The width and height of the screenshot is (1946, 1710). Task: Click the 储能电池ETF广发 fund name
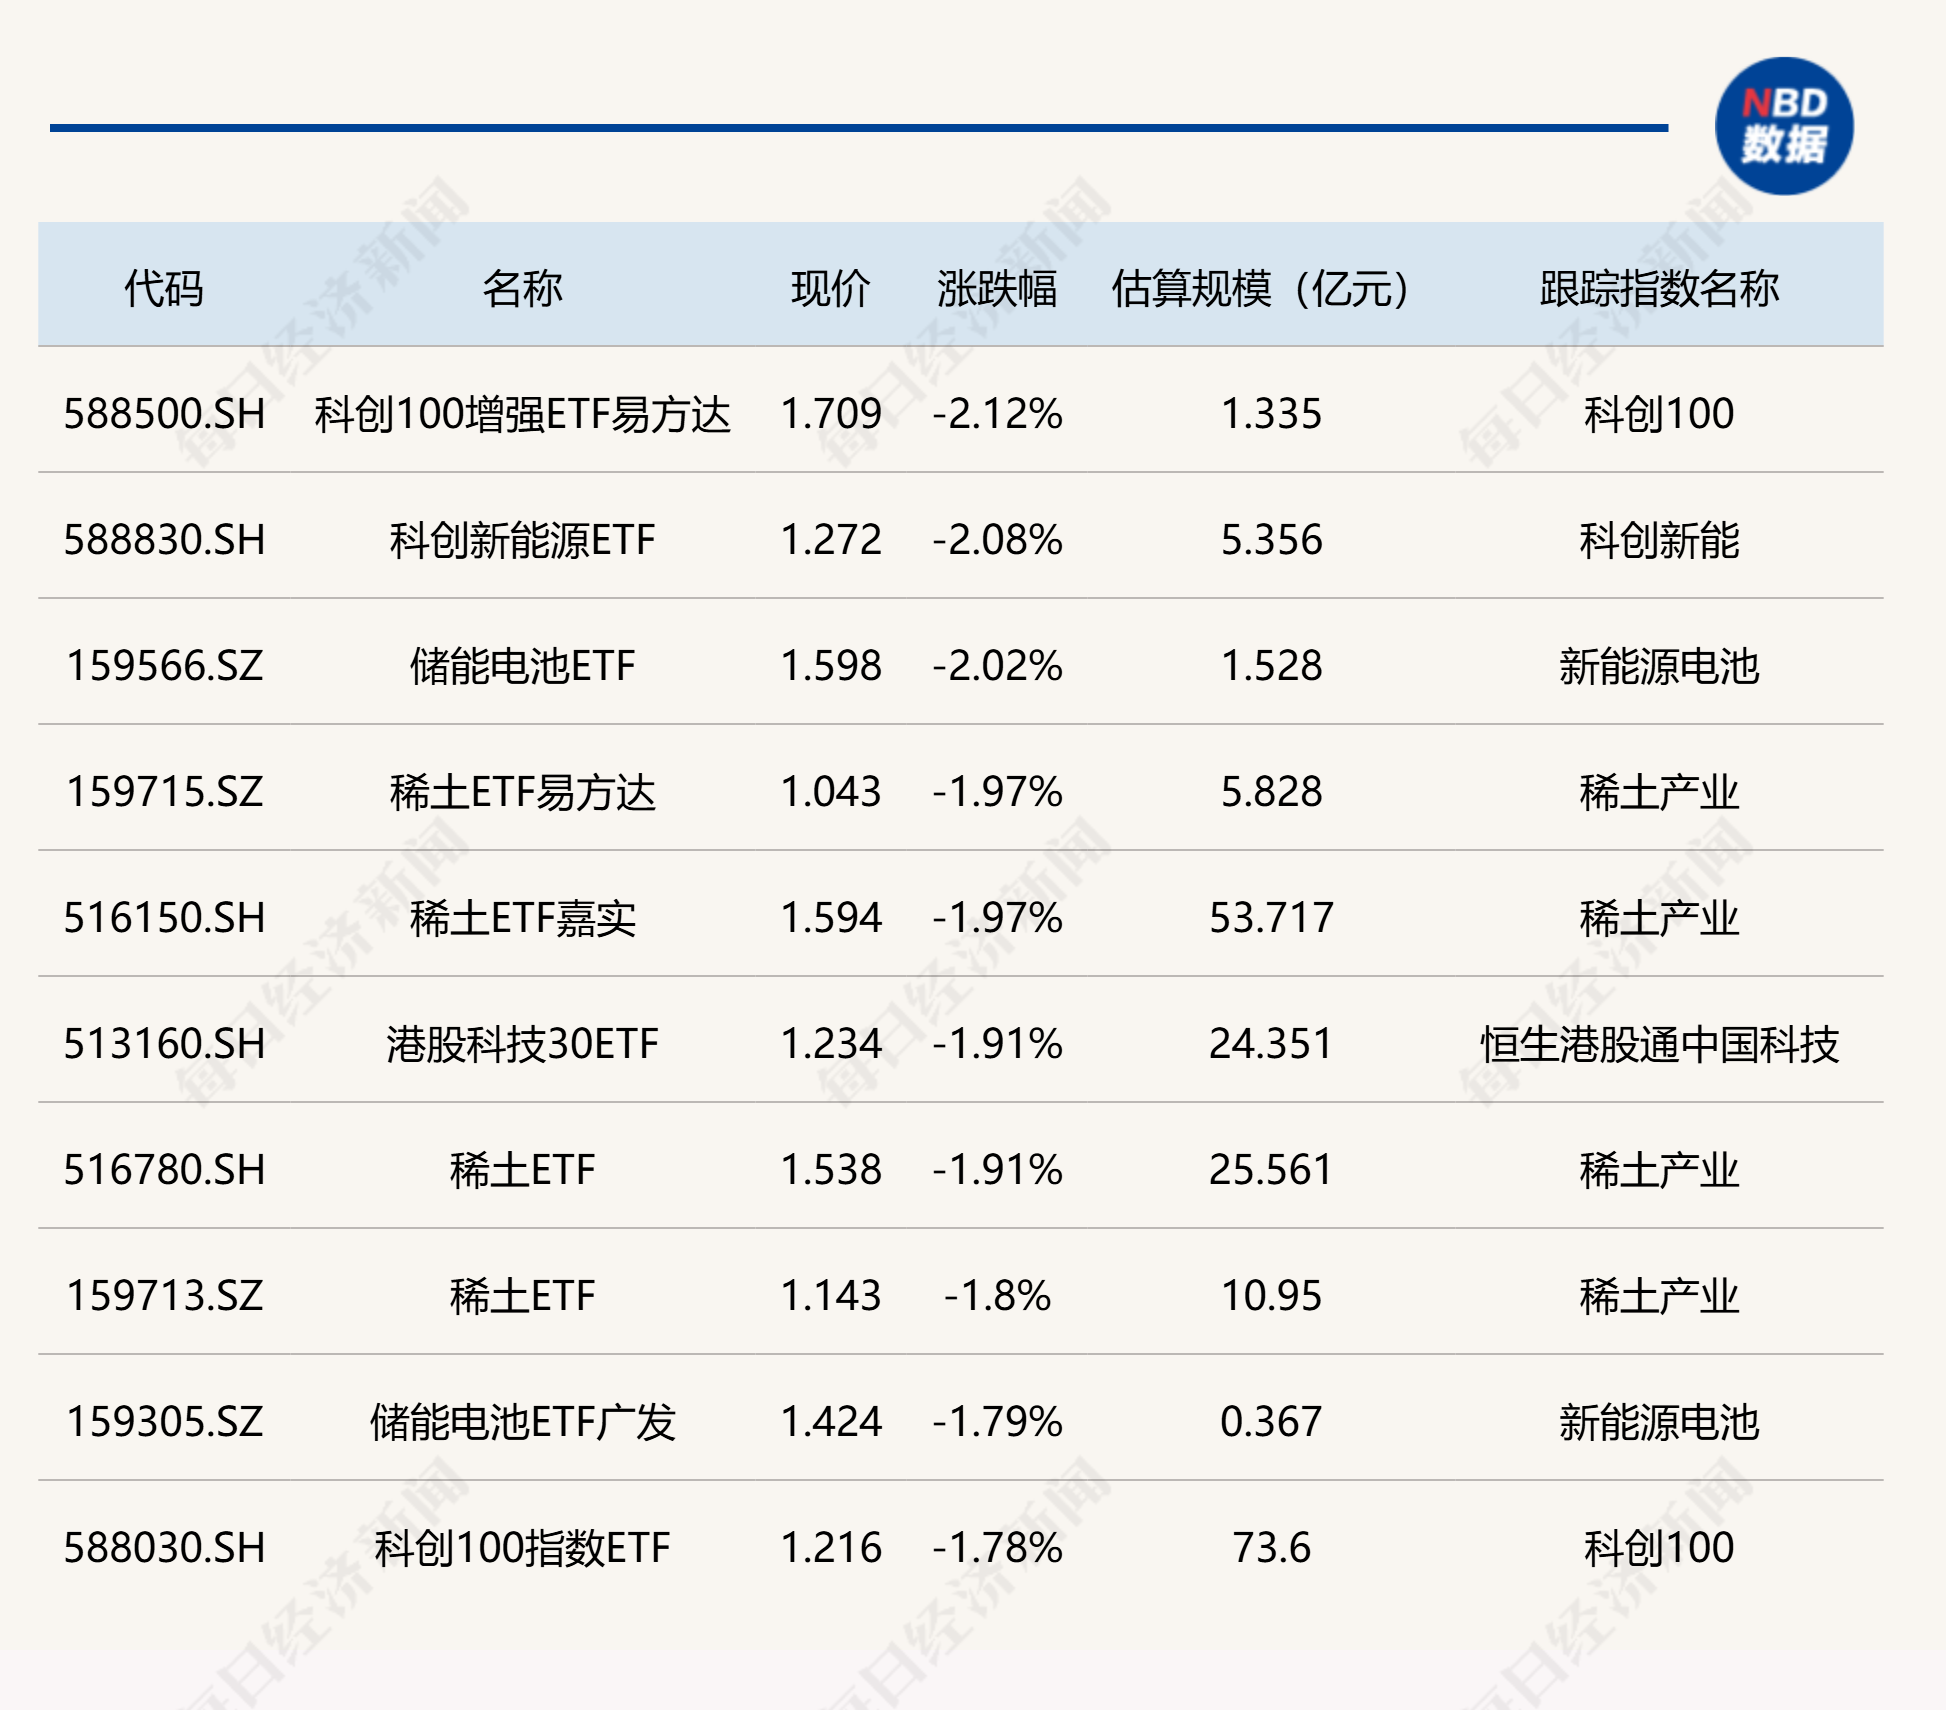522,1422
